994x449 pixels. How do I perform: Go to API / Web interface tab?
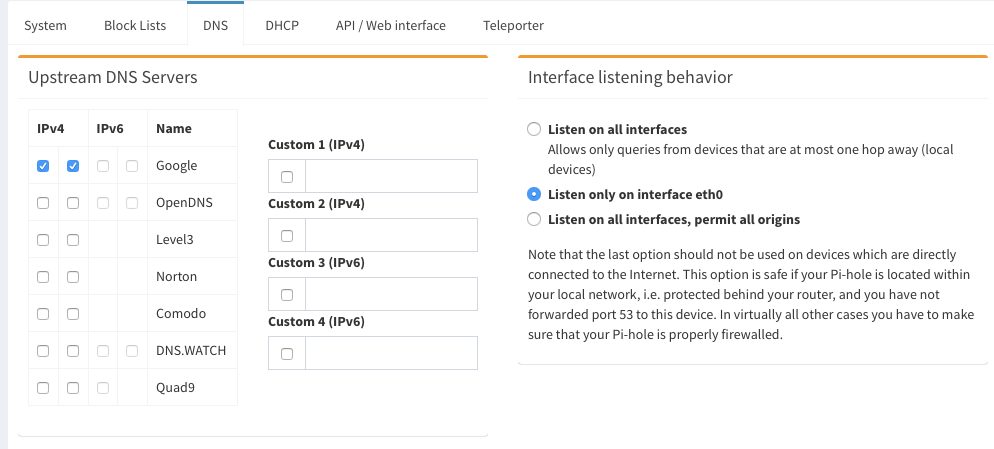point(390,25)
